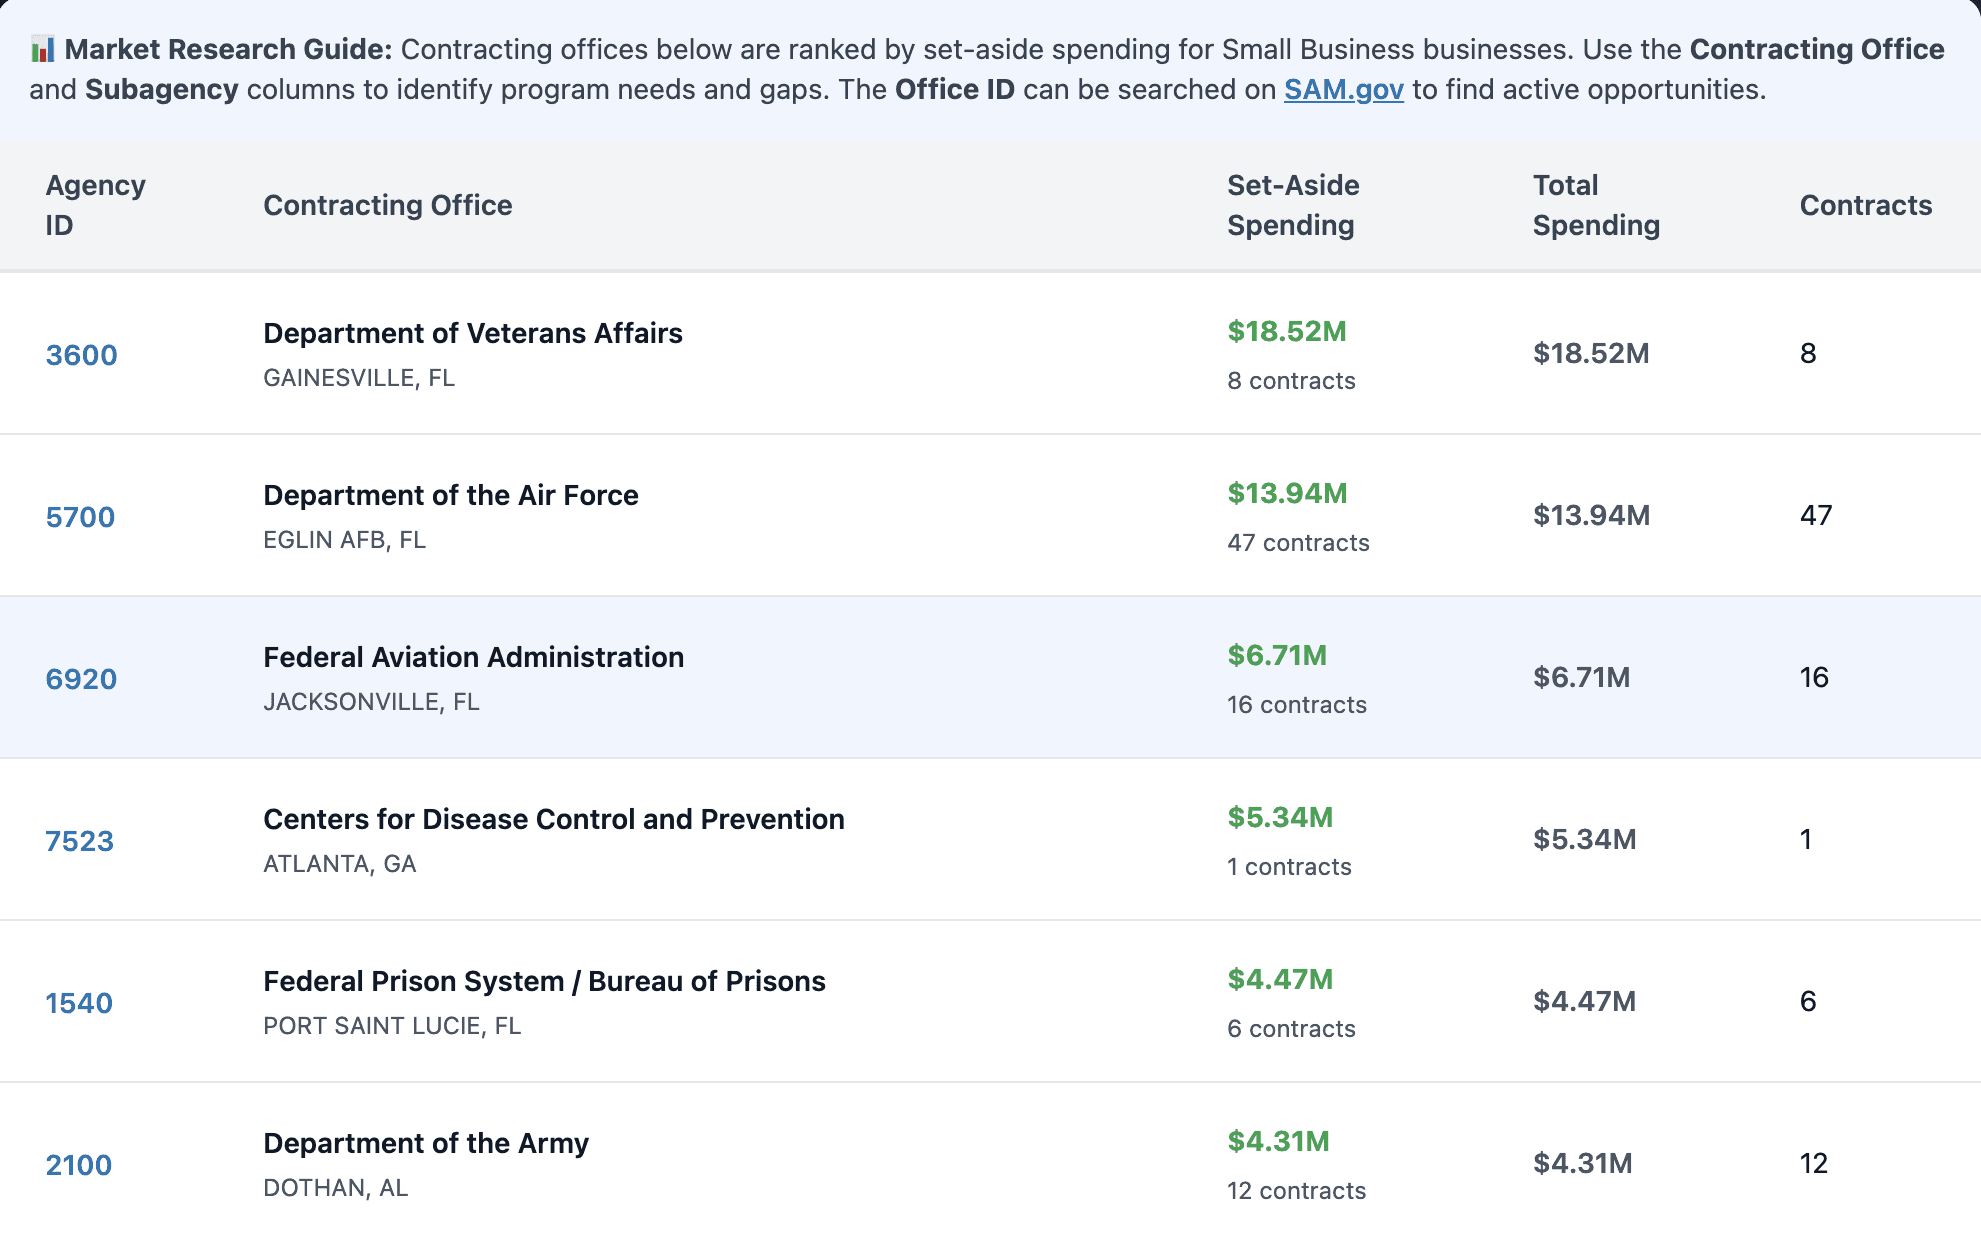The image size is (1981, 1243).
Task: Click the Contracting Office column header
Action: (387, 205)
